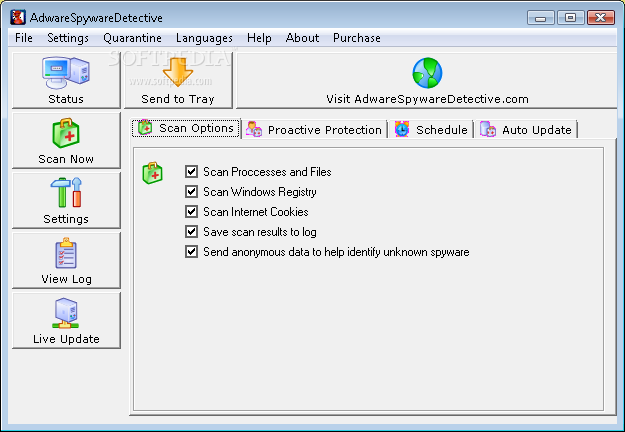
Task: Click the Scan Now button label
Action: (66, 159)
